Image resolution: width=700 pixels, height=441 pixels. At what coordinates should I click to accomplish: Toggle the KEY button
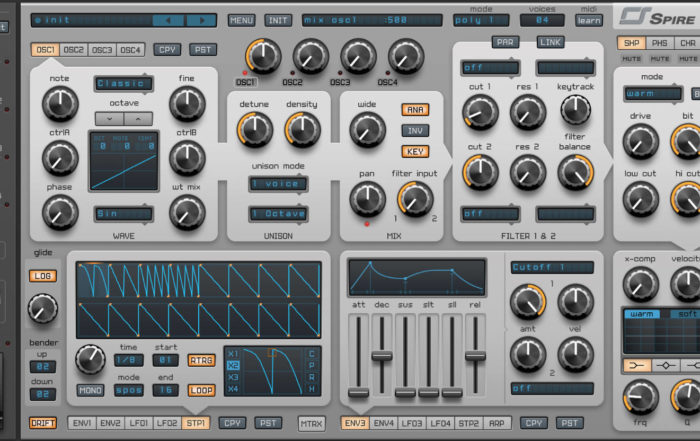pyautogui.click(x=415, y=151)
